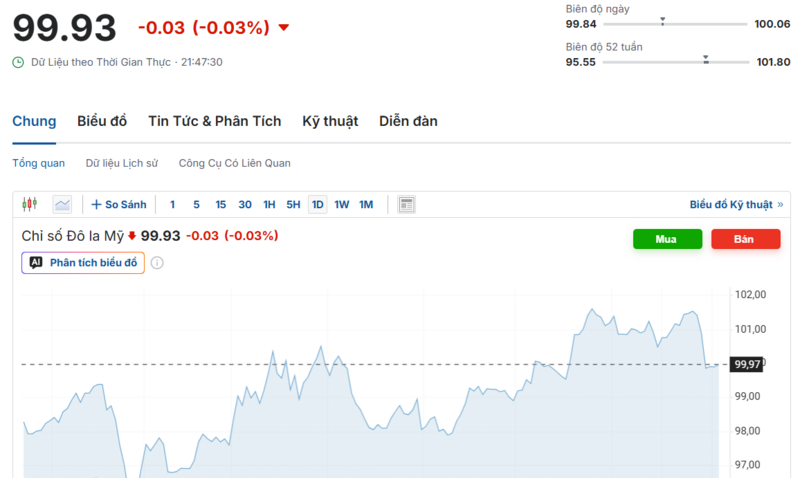Open the Biểu đồ tab

tap(102, 121)
